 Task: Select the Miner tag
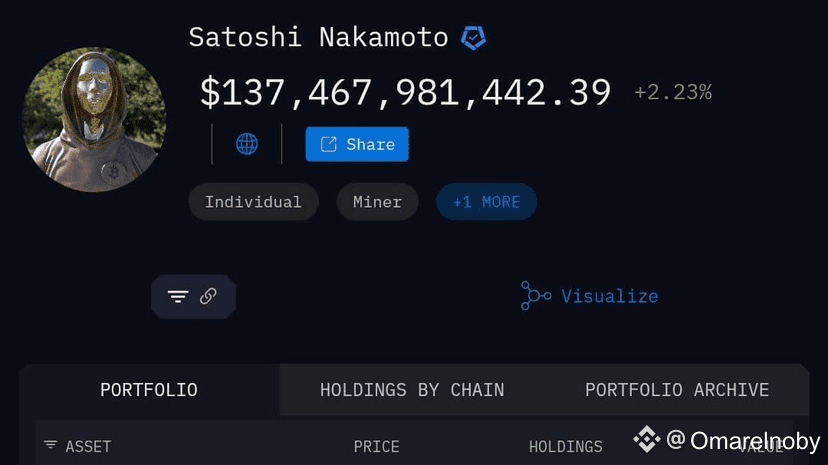pyautogui.click(x=377, y=202)
